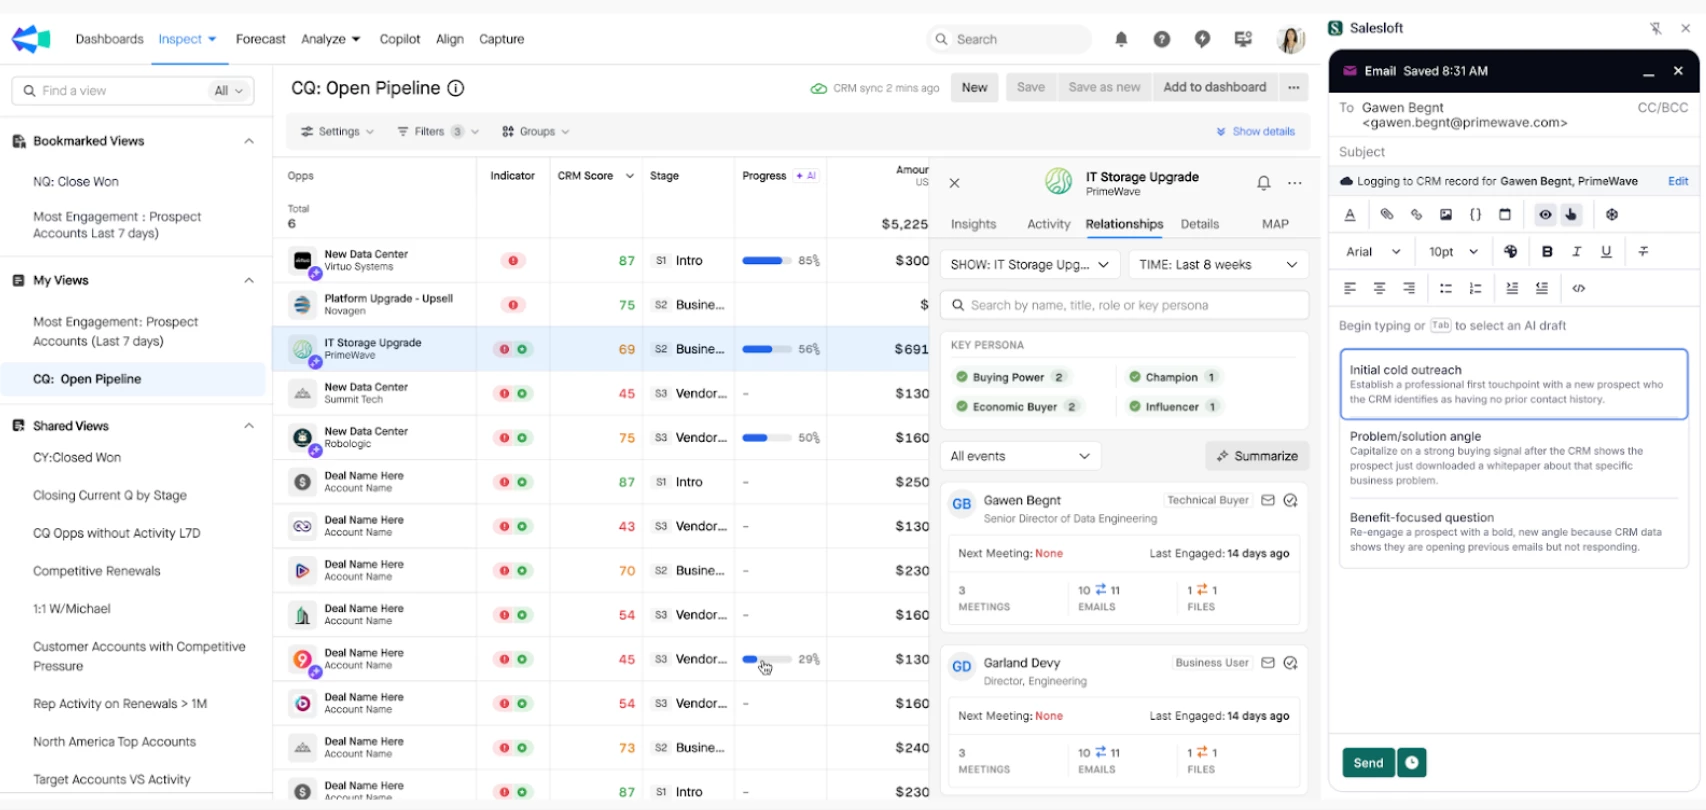Insert a bulleted list
Viewport: 1706px width, 810px height.
tap(1445, 288)
